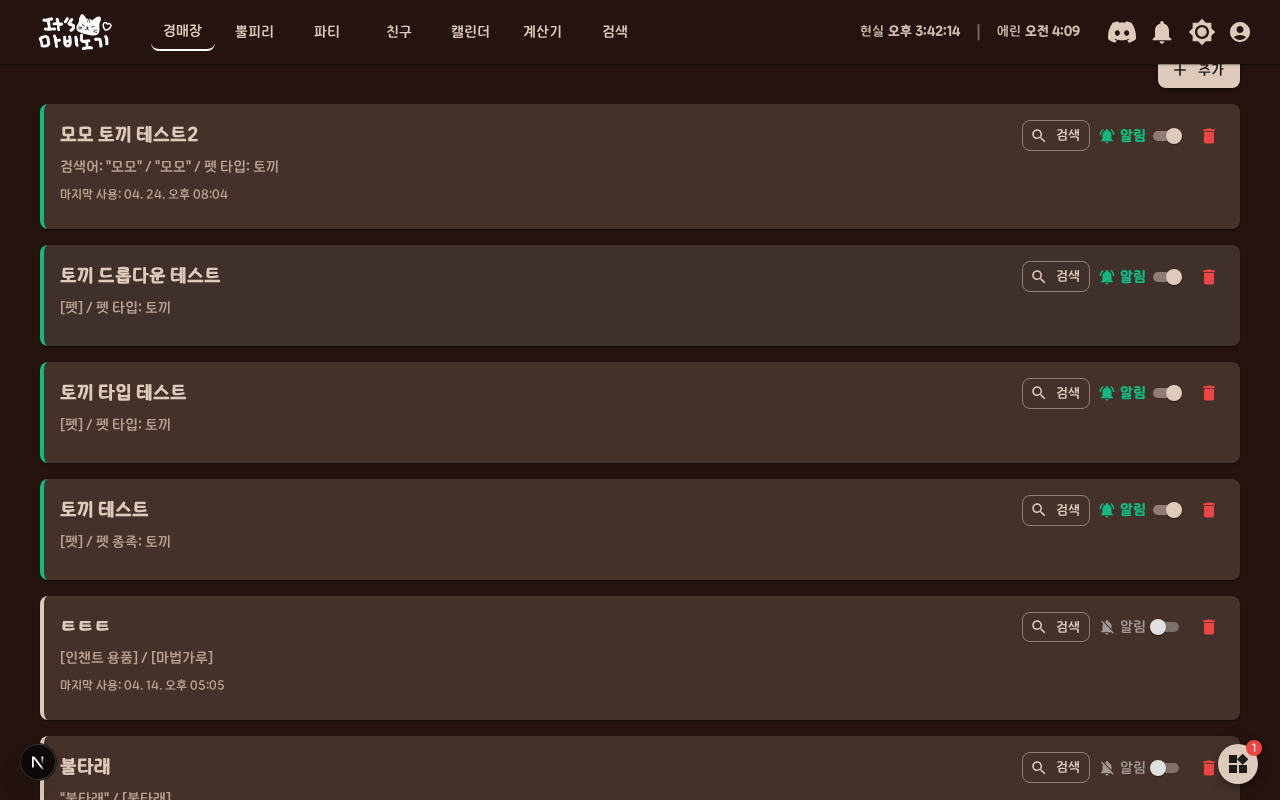
Task: Run 검색 for 불타래
Action: tap(1056, 768)
